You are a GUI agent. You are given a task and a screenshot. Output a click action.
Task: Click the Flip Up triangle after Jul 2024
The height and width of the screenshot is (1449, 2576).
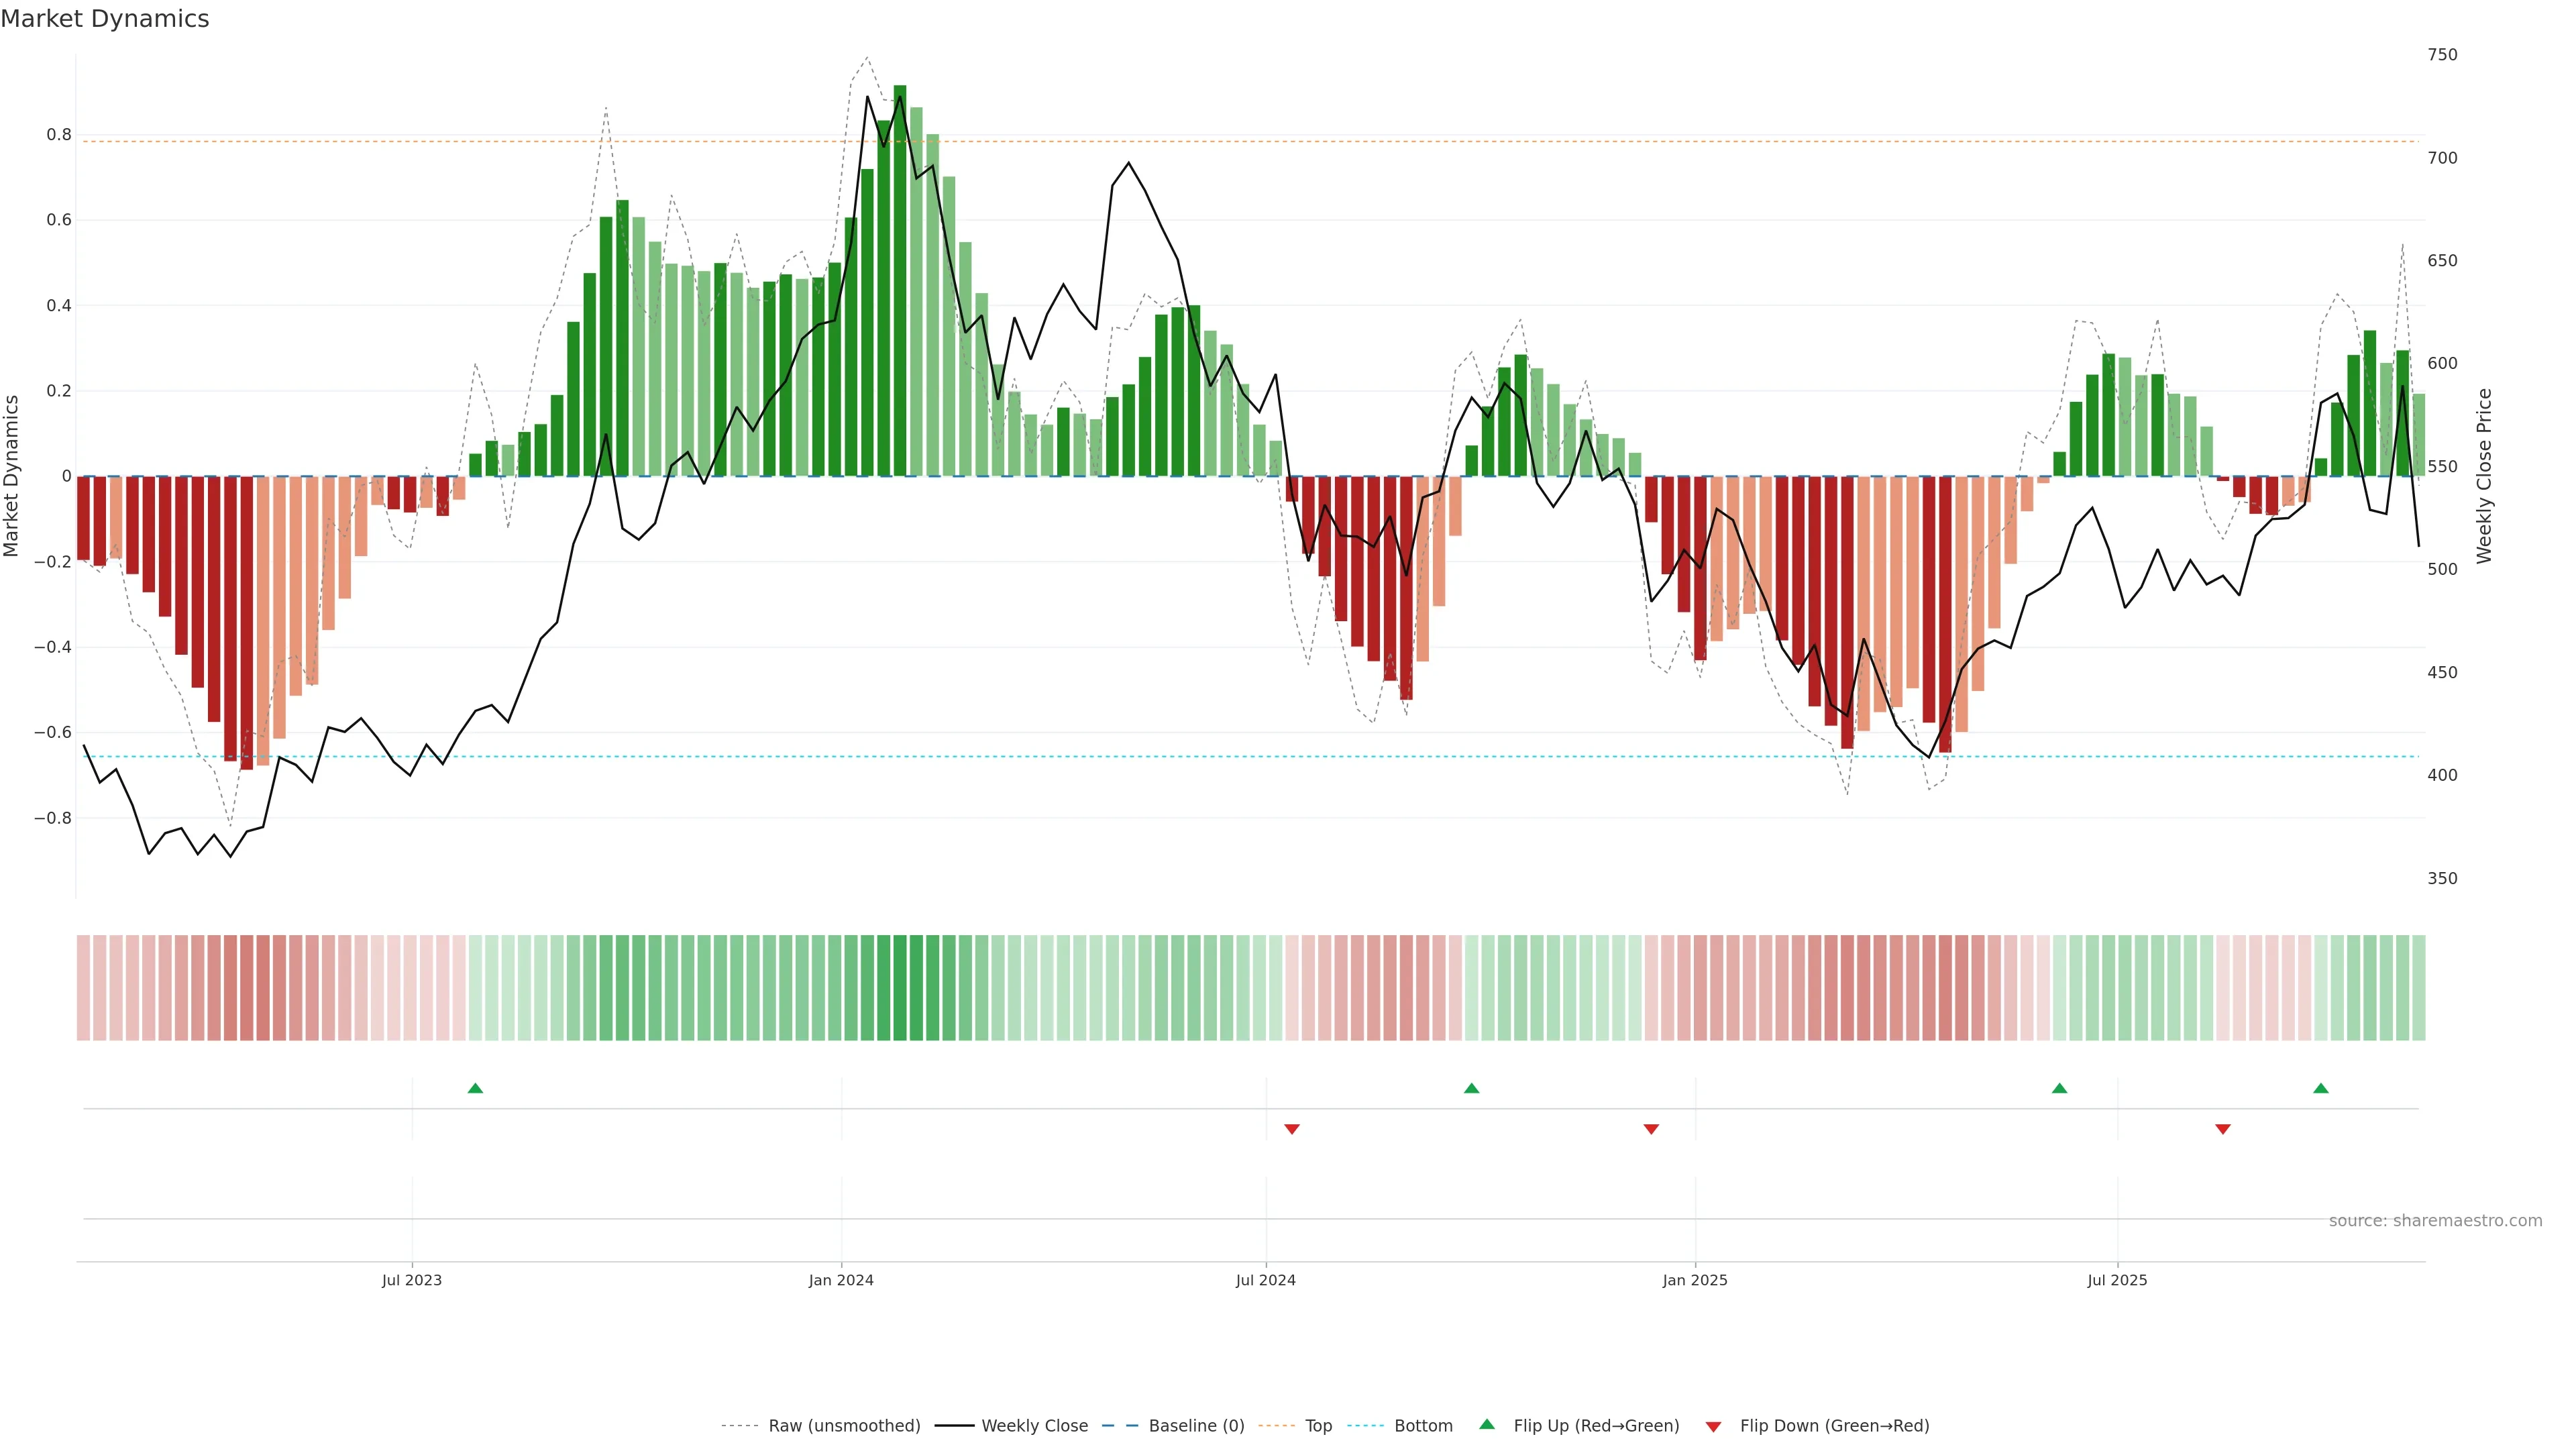point(1471,1088)
